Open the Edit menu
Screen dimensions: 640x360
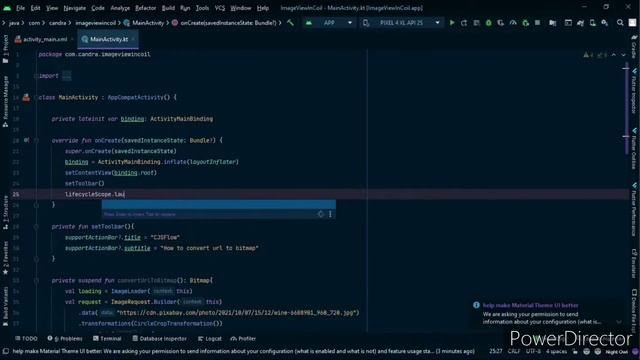click(x=36, y=8)
